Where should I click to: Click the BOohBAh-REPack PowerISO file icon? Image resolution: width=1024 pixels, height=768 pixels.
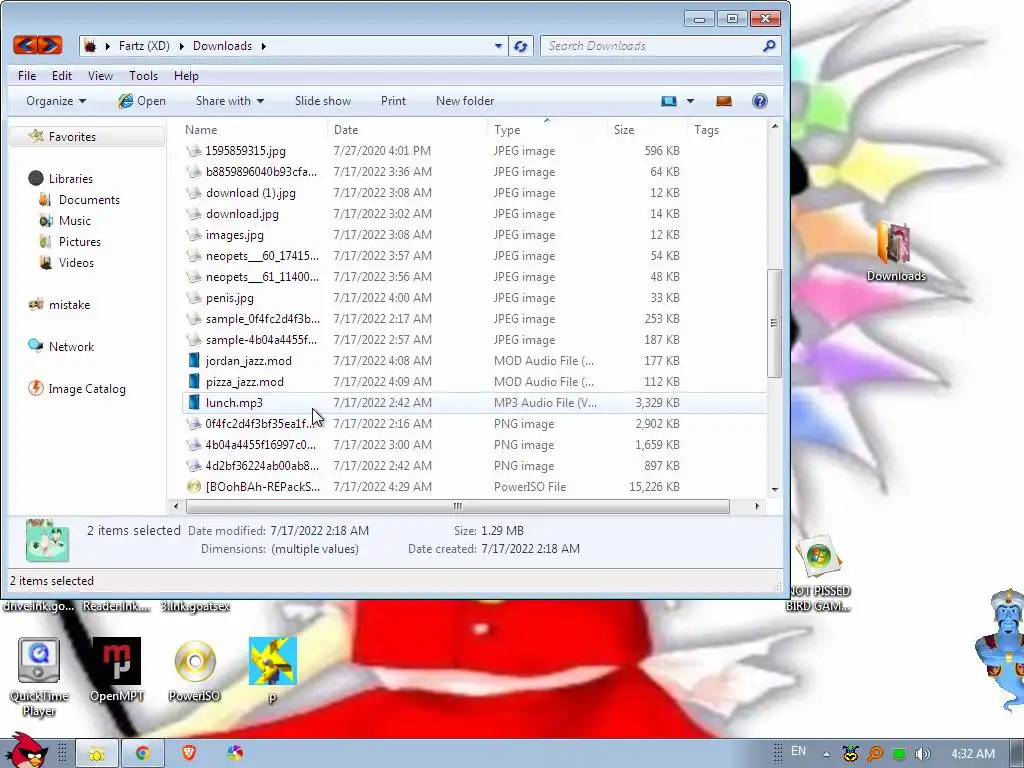click(x=194, y=487)
